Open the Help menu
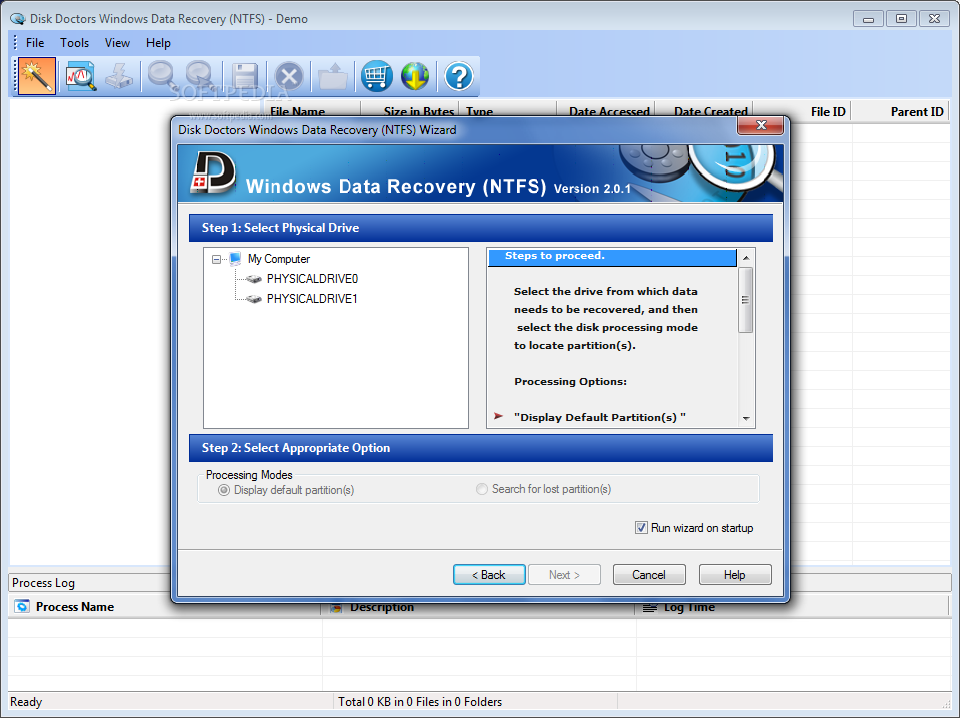Viewport: 960px width, 718px height. pyautogui.click(x=158, y=43)
